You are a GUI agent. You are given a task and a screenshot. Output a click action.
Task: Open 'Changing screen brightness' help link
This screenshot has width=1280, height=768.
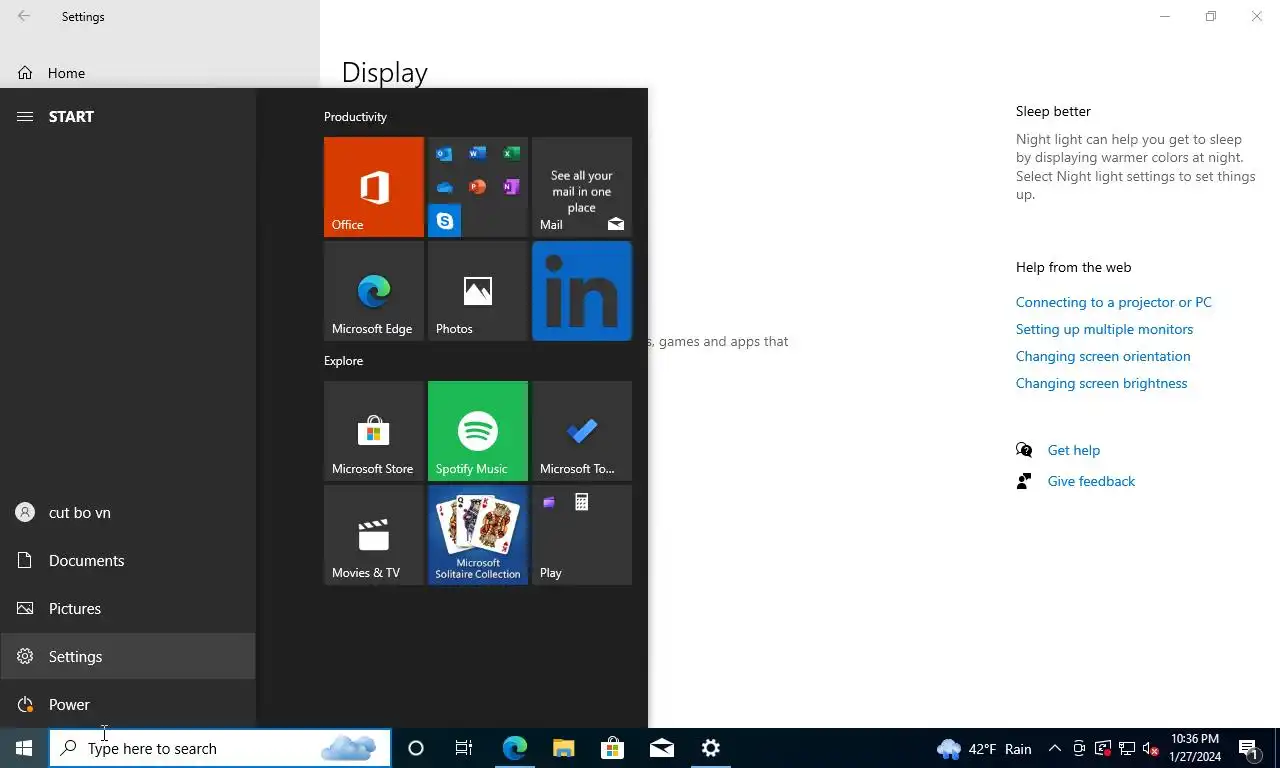[x=1101, y=383]
